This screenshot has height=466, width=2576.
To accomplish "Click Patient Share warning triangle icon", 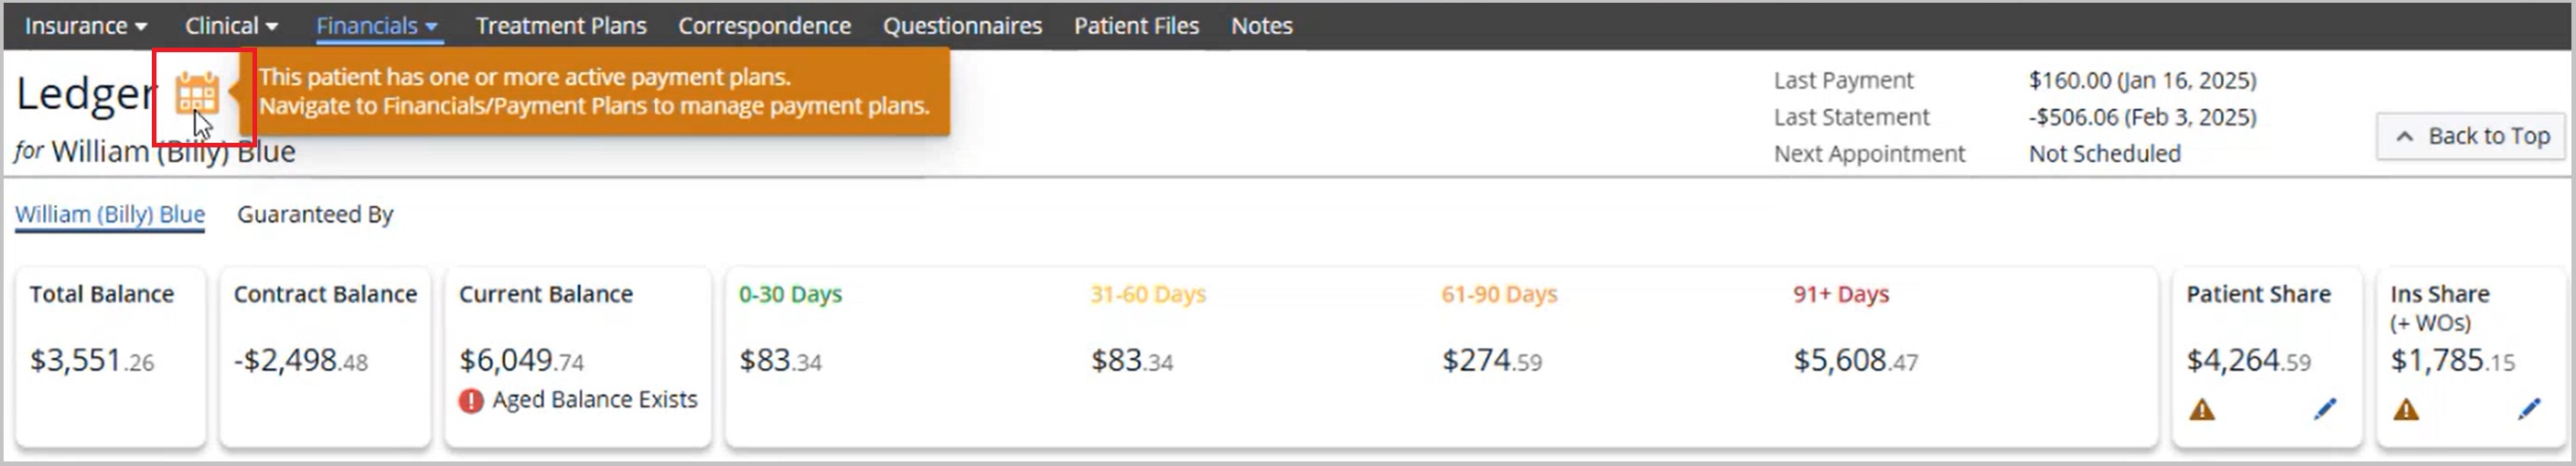I will (x=2202, y=409).
